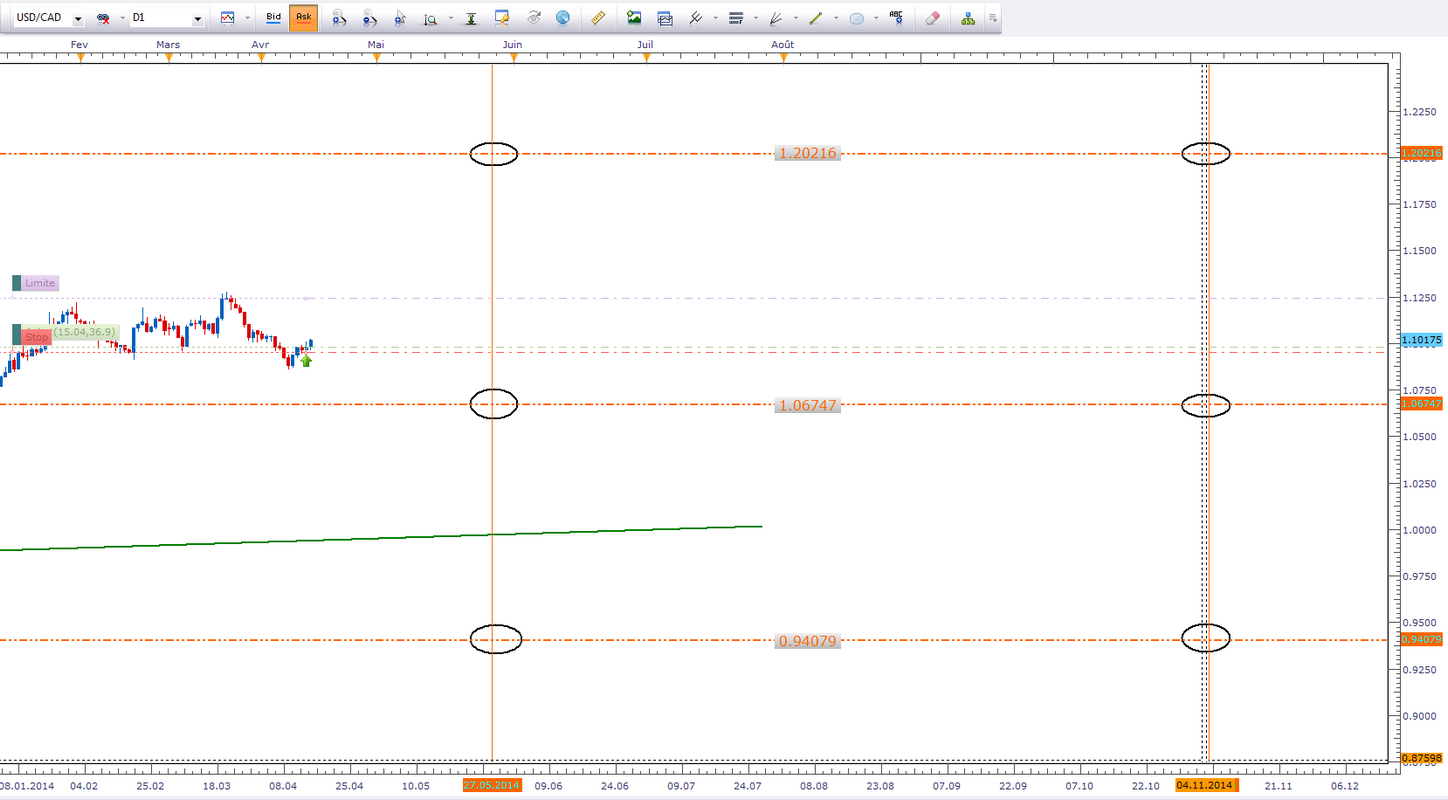Expand the chart type dropdown arrow
This screenshot has width=1448, height=800.
point(247,18)
